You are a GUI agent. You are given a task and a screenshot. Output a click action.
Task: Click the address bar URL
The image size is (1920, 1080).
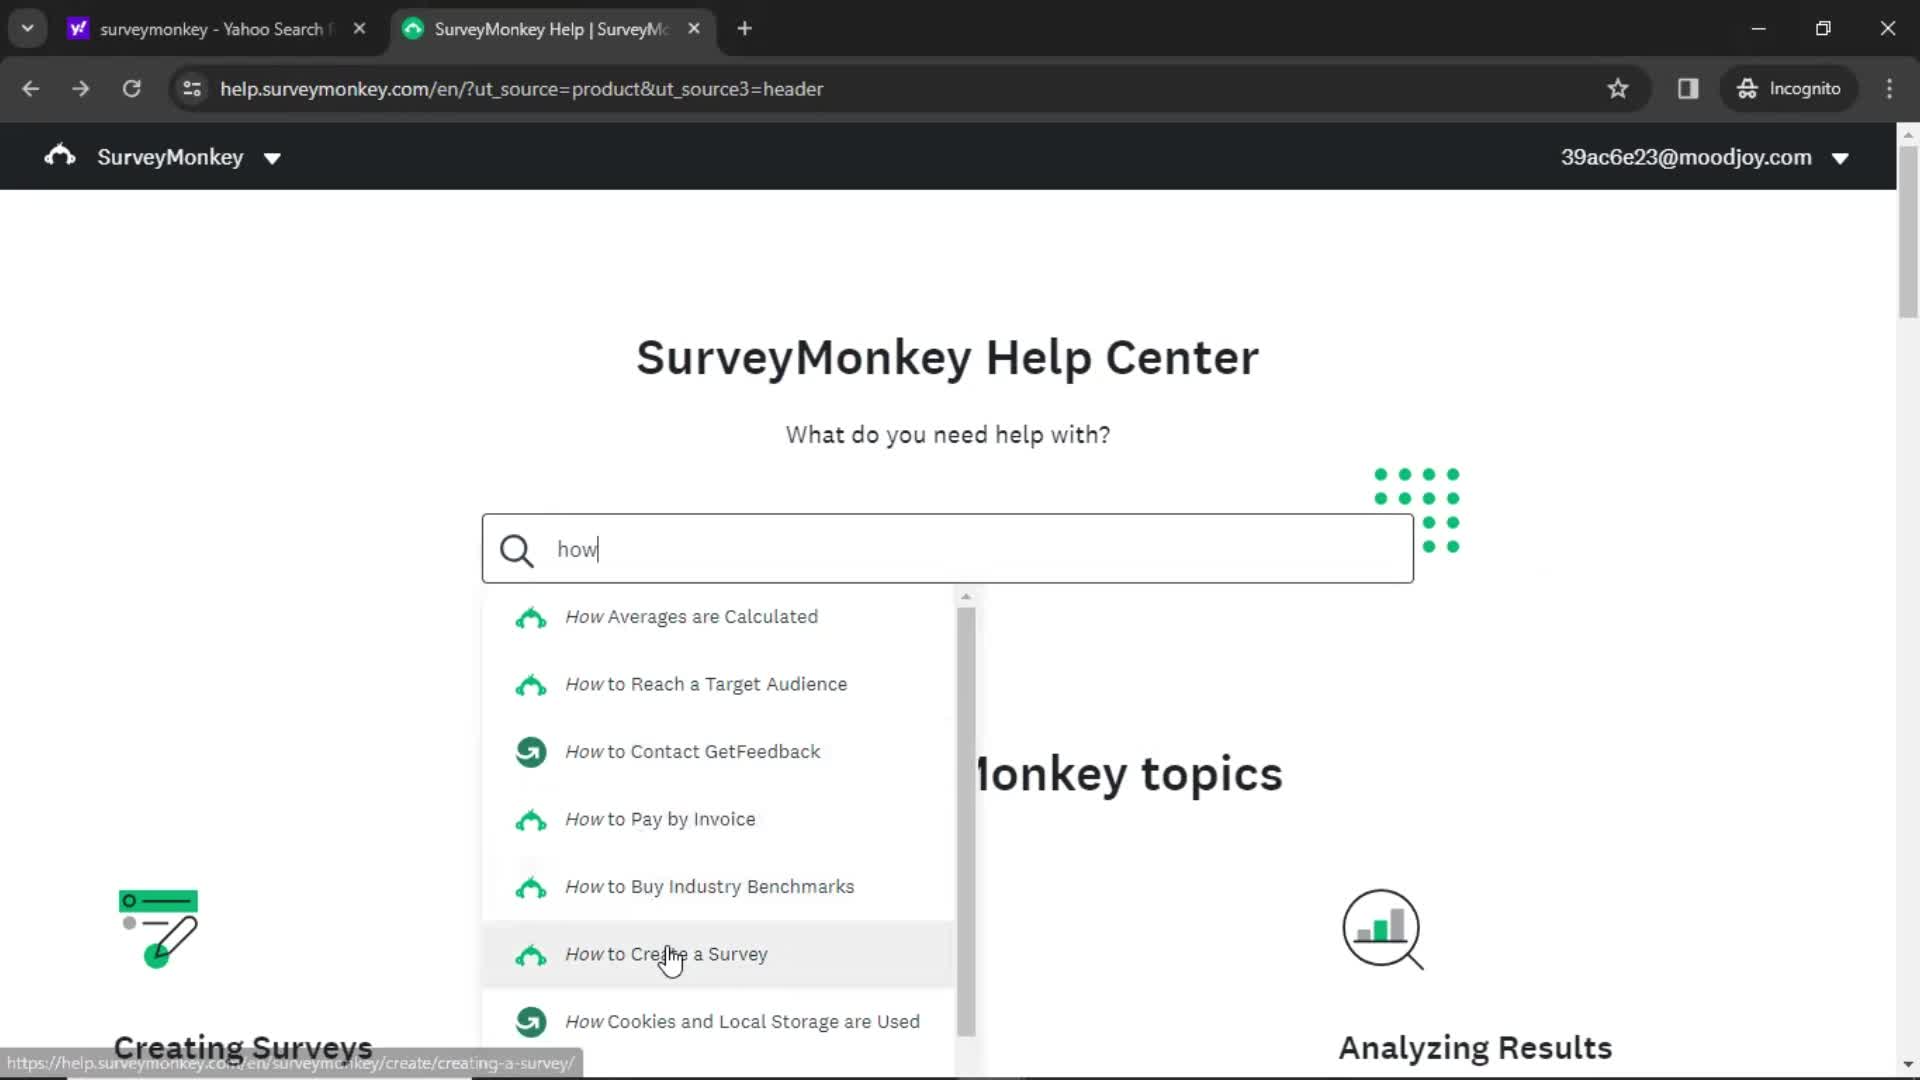point(522,89)
